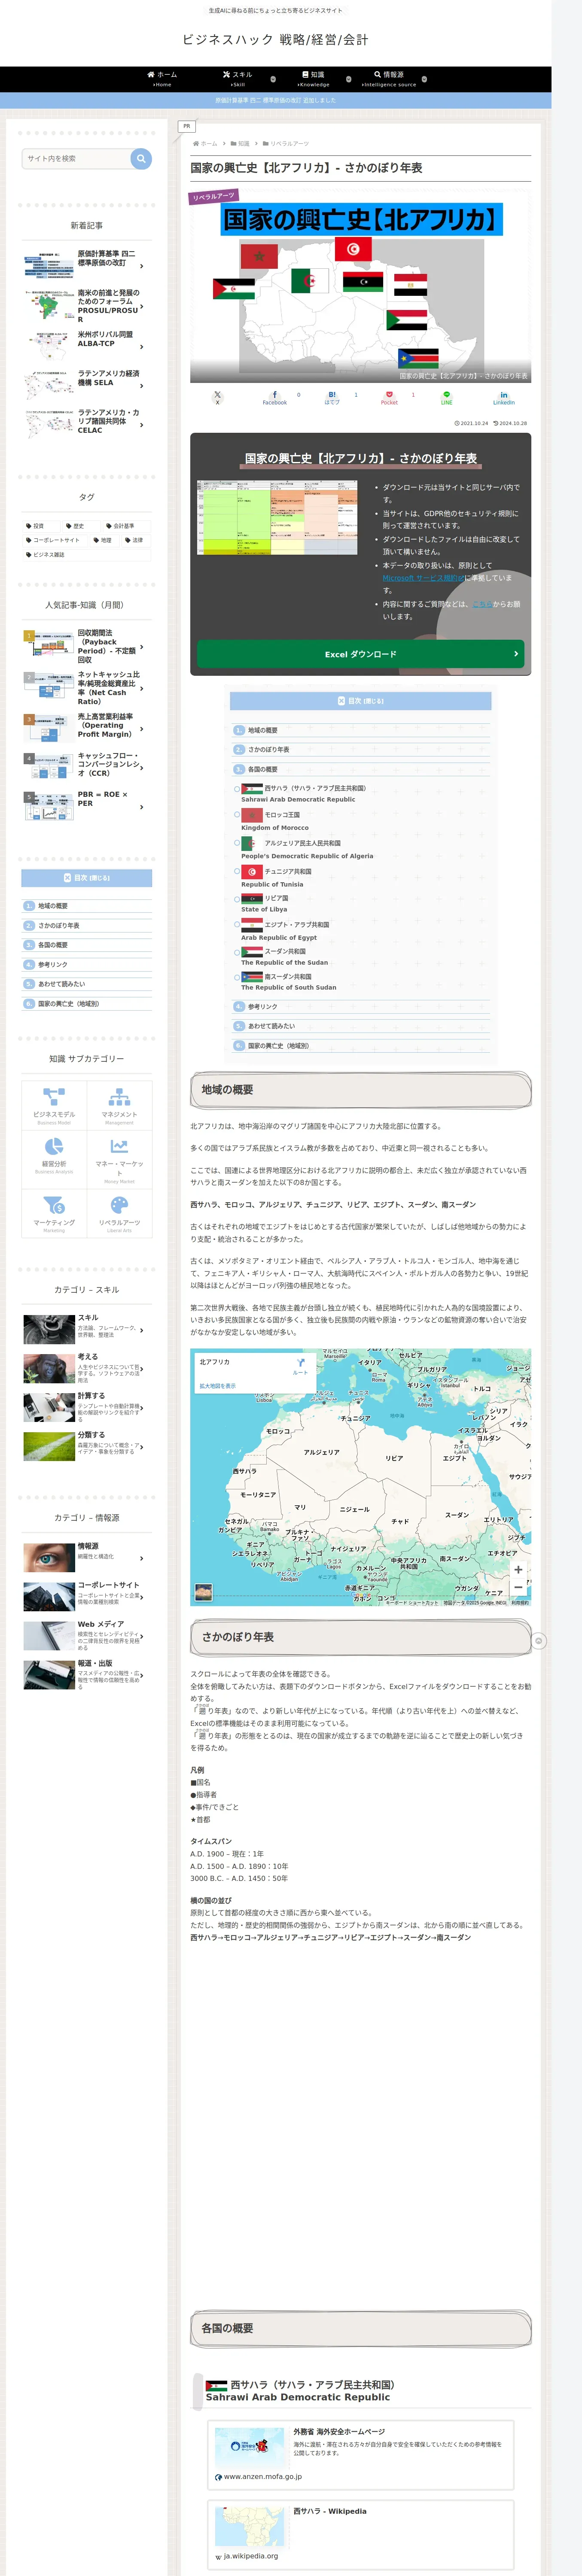Screen dimensions: 582x2576
Task: Collapse the sidebar table of contents (目次)
Action: pos(87,878)
